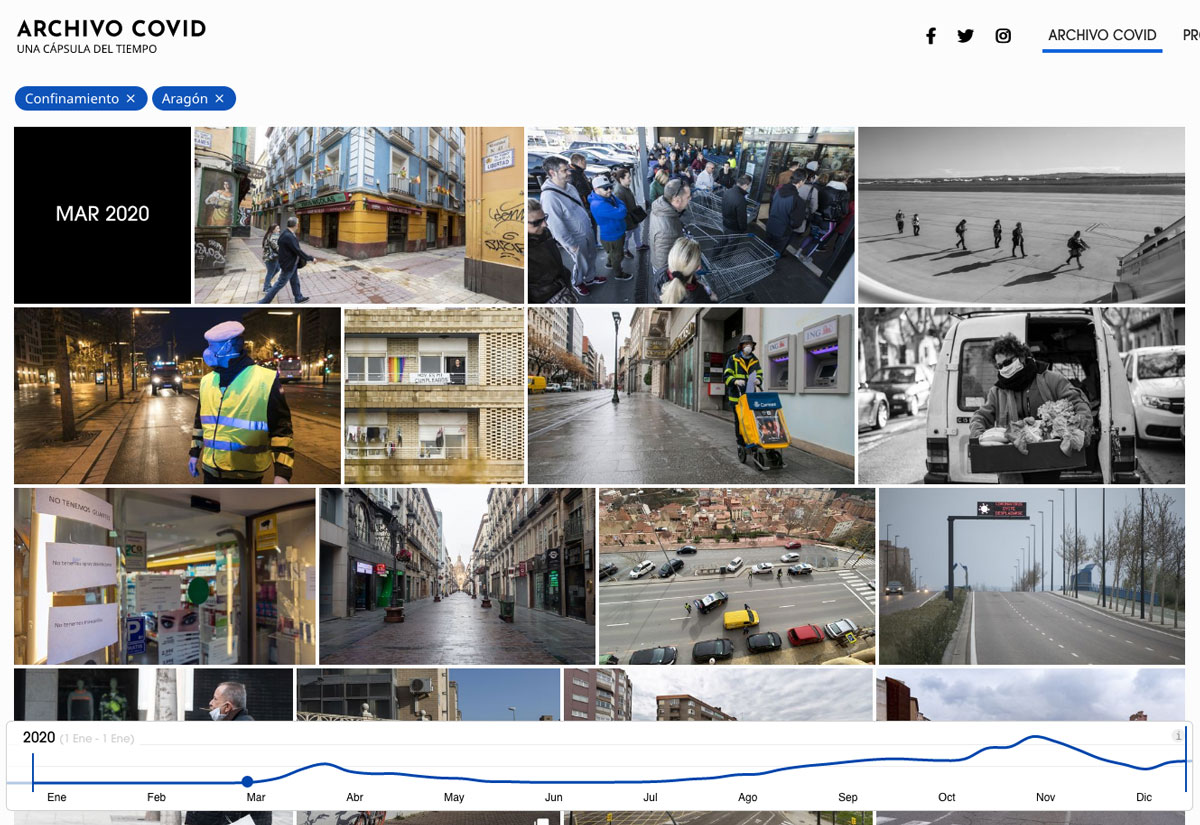Click the rainbow flag balcony photo

coord(433,395)
